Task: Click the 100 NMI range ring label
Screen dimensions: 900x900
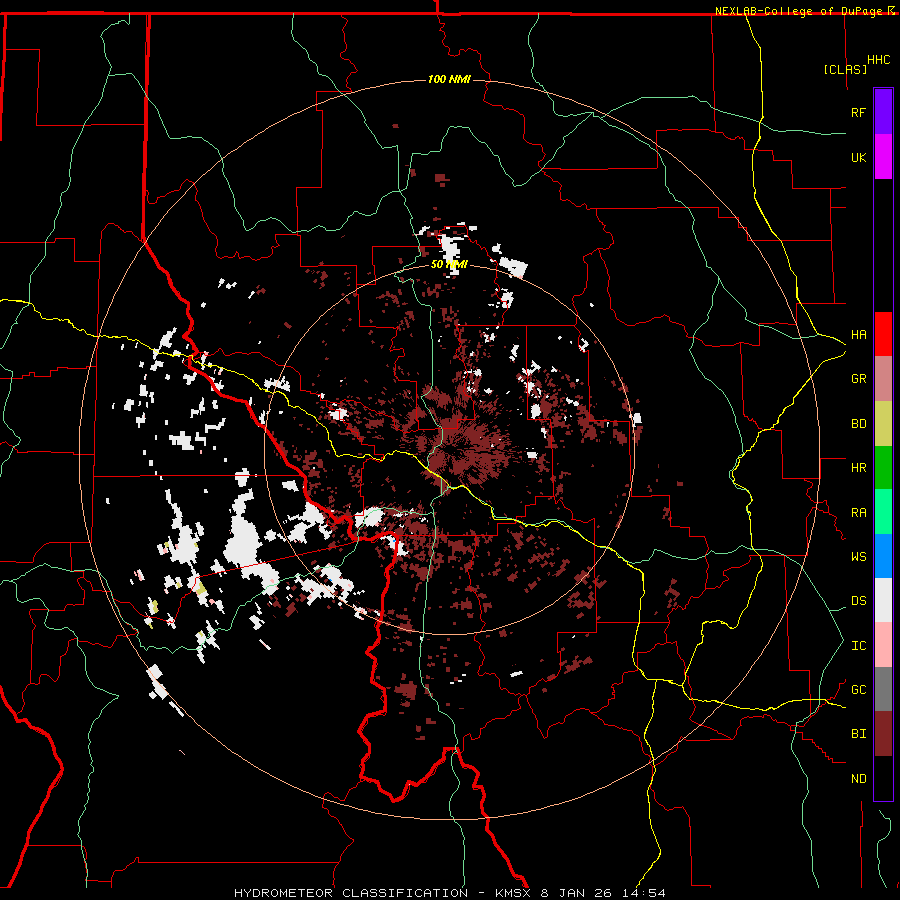Action: [449, 79]
